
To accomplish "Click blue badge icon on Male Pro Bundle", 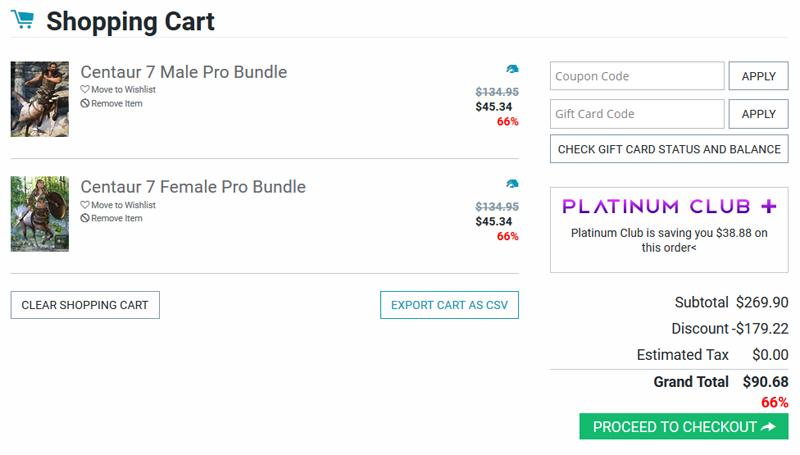I will 512,69.
